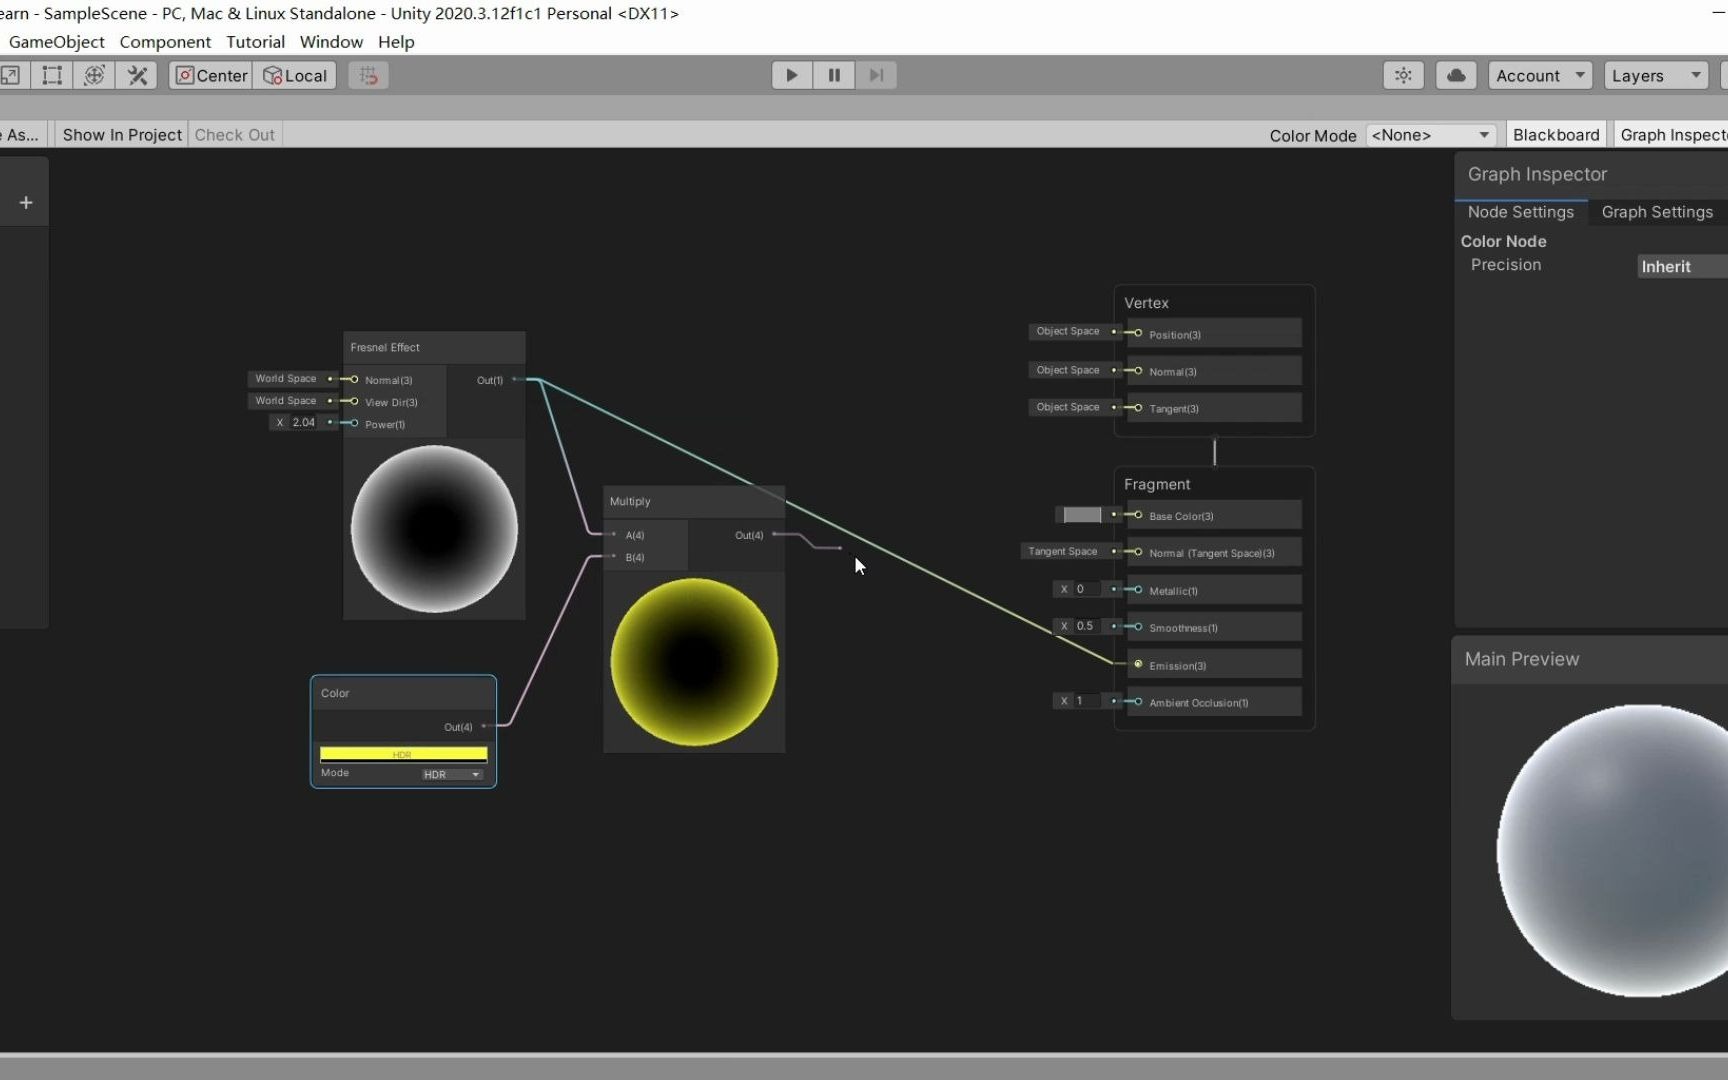Screen dimensions: 1728x1080
Task: Toggle pivot between Center and Pivot
Action: (210, 75)
